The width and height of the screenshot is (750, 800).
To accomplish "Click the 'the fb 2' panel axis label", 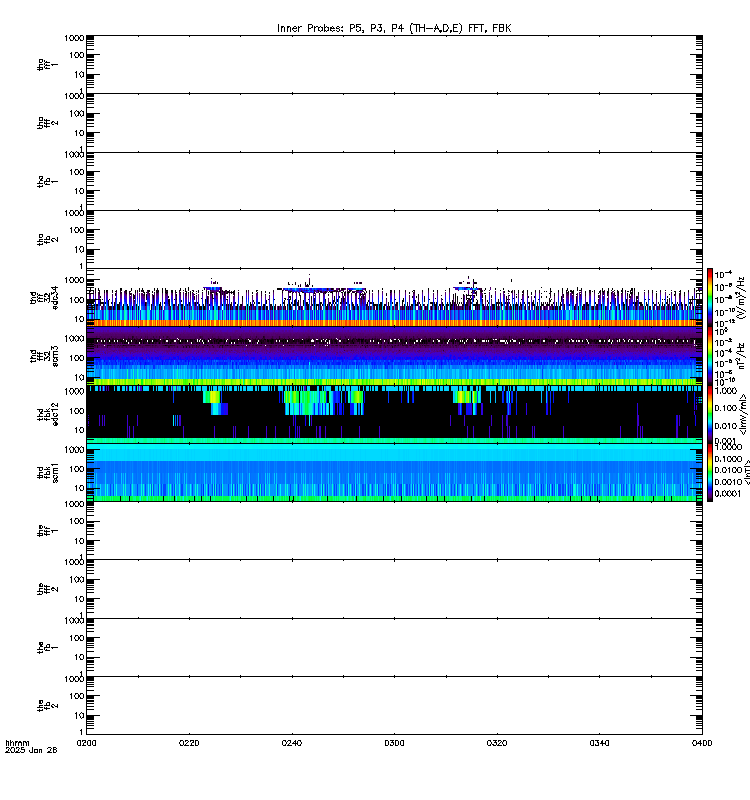I will (47, 706).
